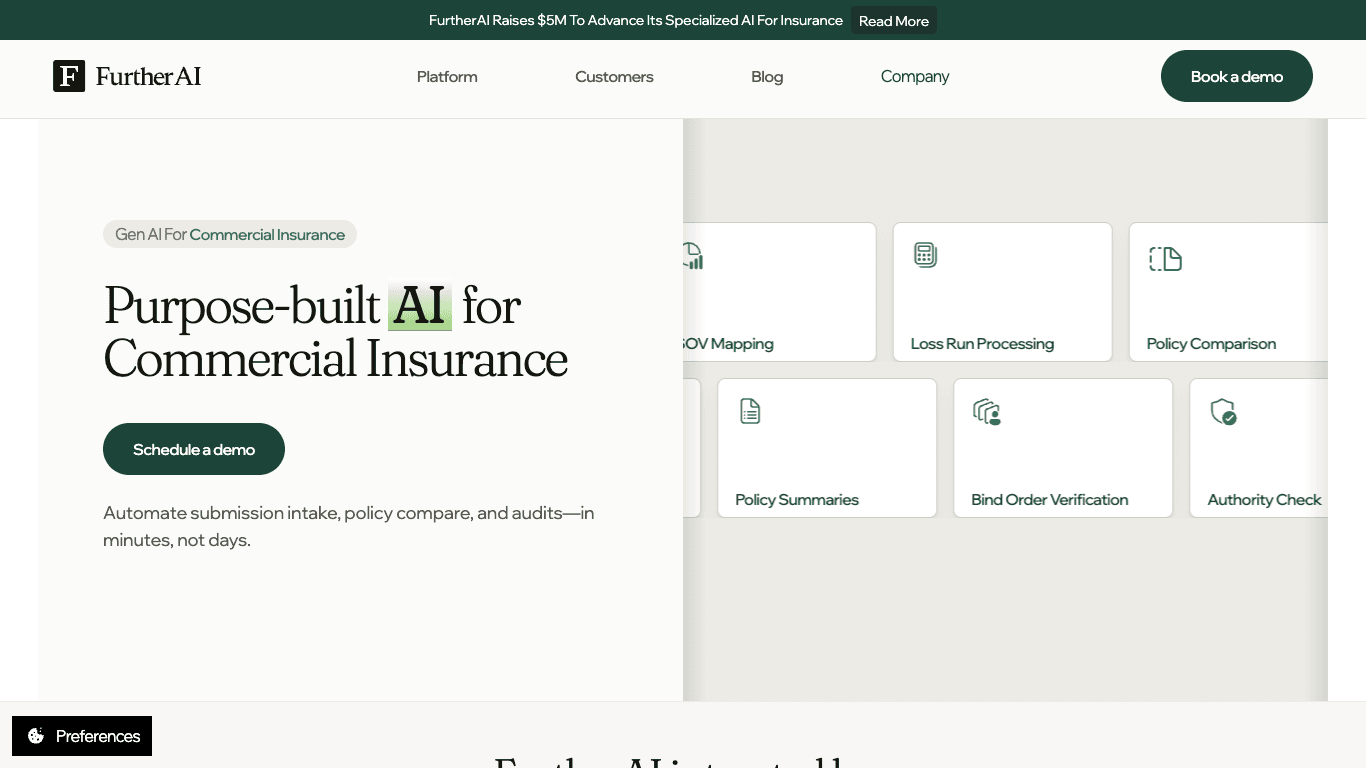
Task: Click the Automate submission intake description text
Action: coord(349,526)
